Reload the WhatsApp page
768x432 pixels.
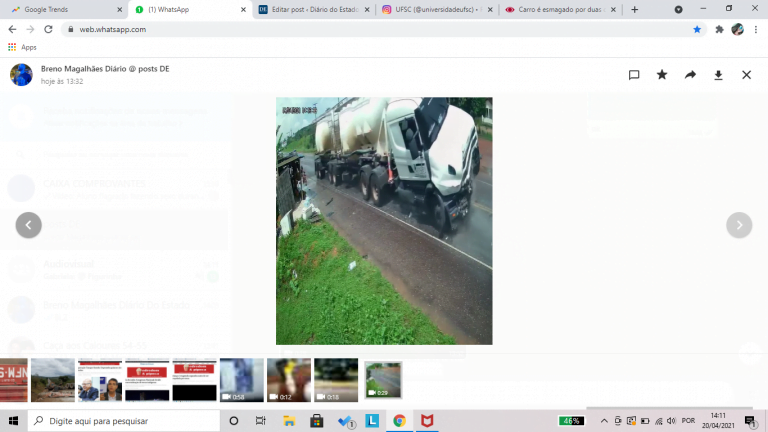click(48, 29)
